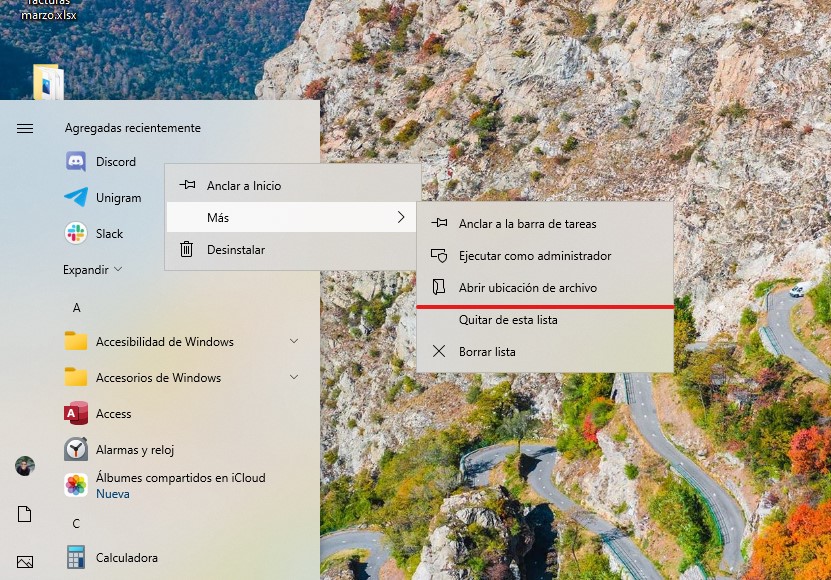The image size is (831, 580).
Task: Choose Ejecutar como administrador
Action: point(534,256)
